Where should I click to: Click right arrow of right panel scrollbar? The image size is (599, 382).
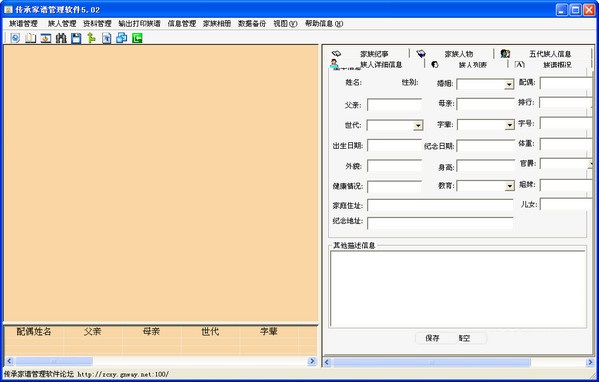590,362
